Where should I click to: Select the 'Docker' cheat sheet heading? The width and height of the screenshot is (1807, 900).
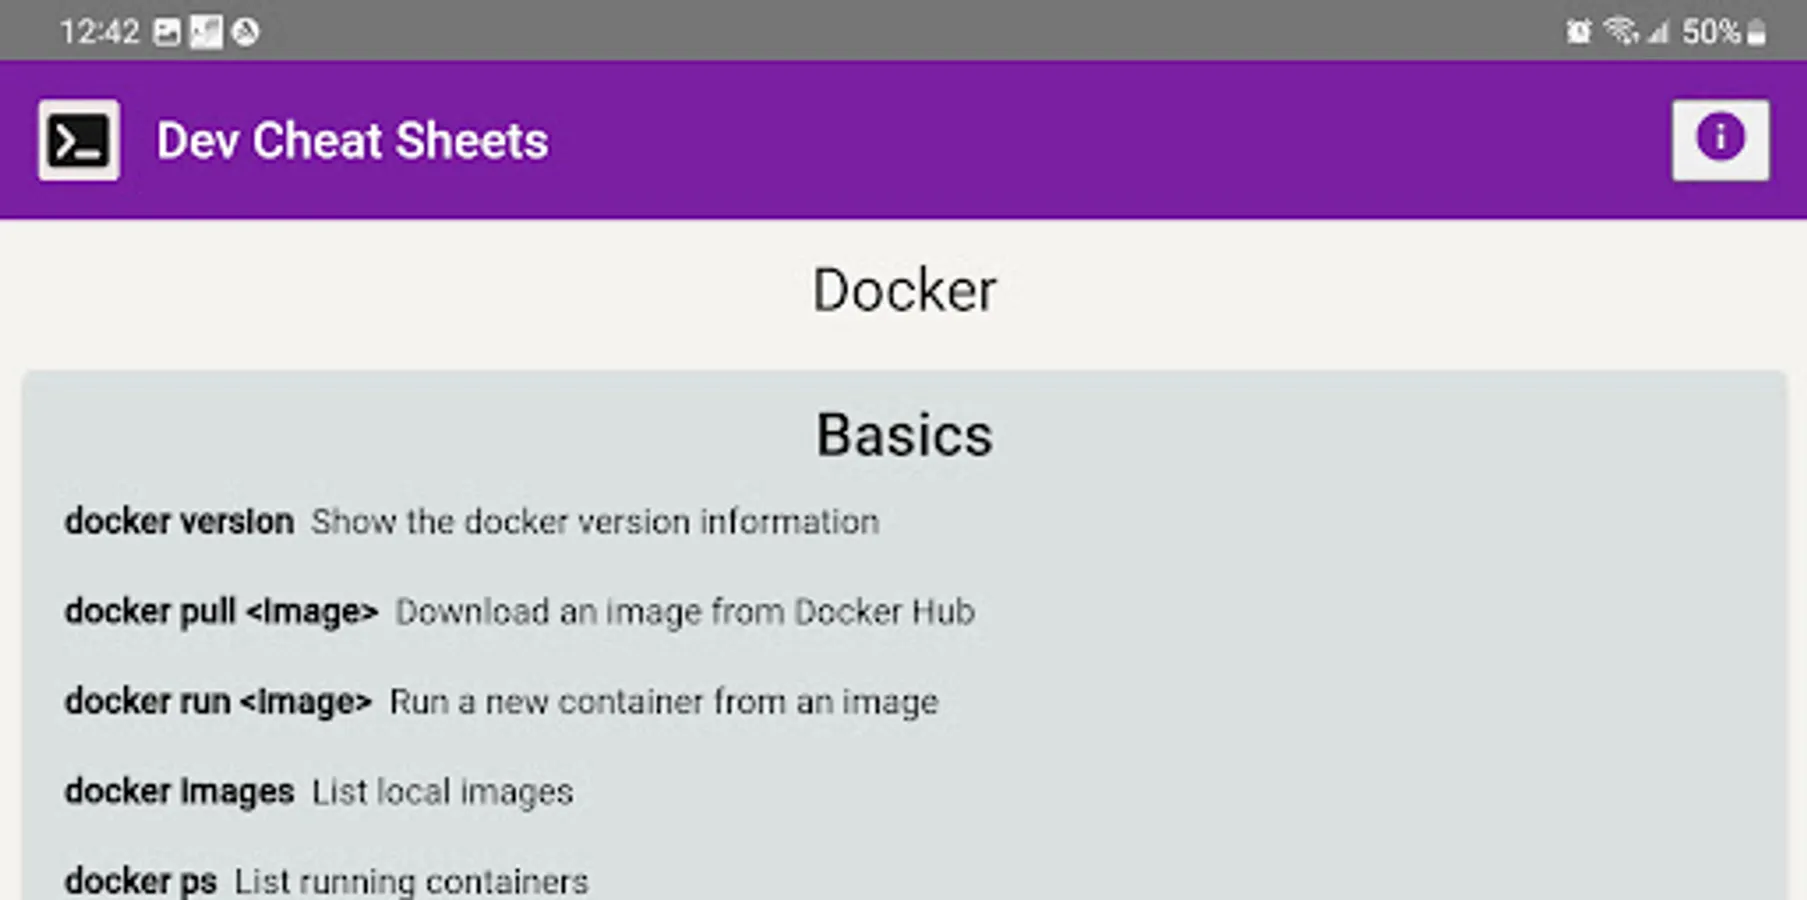coord(903,290)
